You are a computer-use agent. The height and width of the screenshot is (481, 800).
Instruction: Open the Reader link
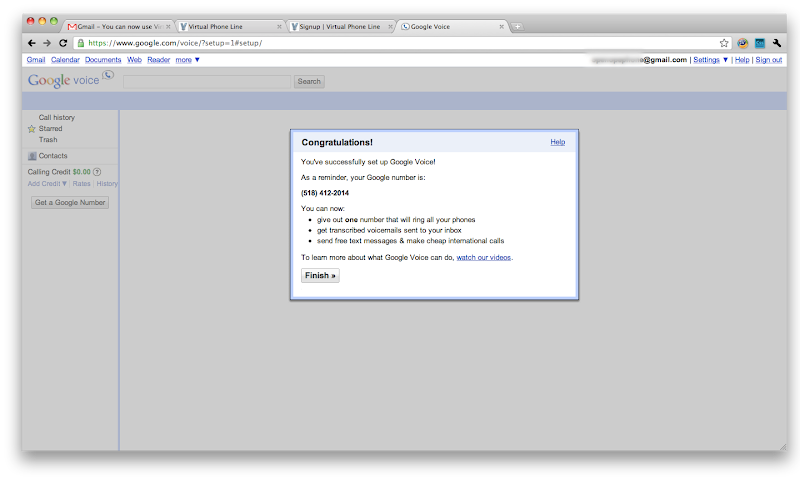point(159,60)
